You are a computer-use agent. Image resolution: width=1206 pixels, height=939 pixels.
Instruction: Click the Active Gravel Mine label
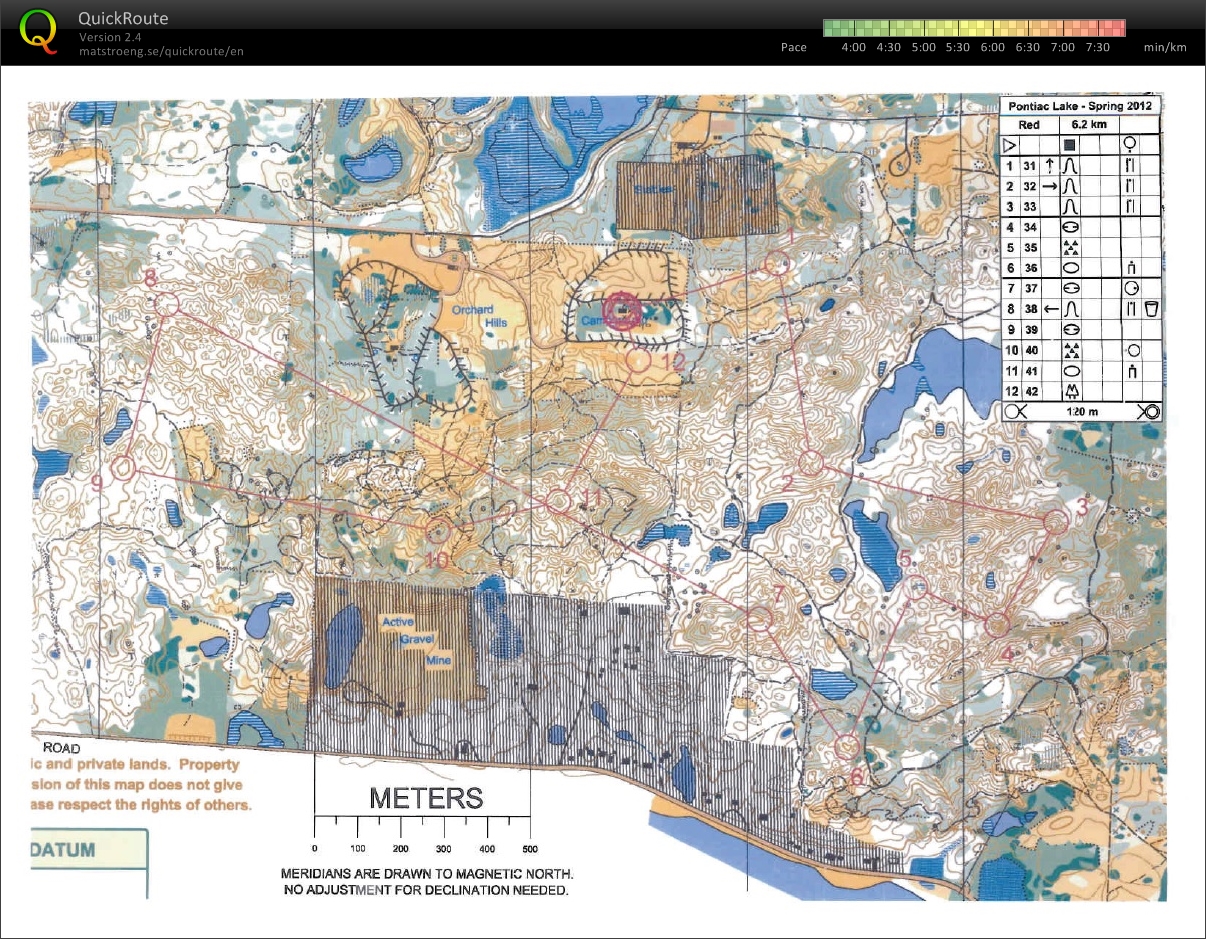click(409, 641)
